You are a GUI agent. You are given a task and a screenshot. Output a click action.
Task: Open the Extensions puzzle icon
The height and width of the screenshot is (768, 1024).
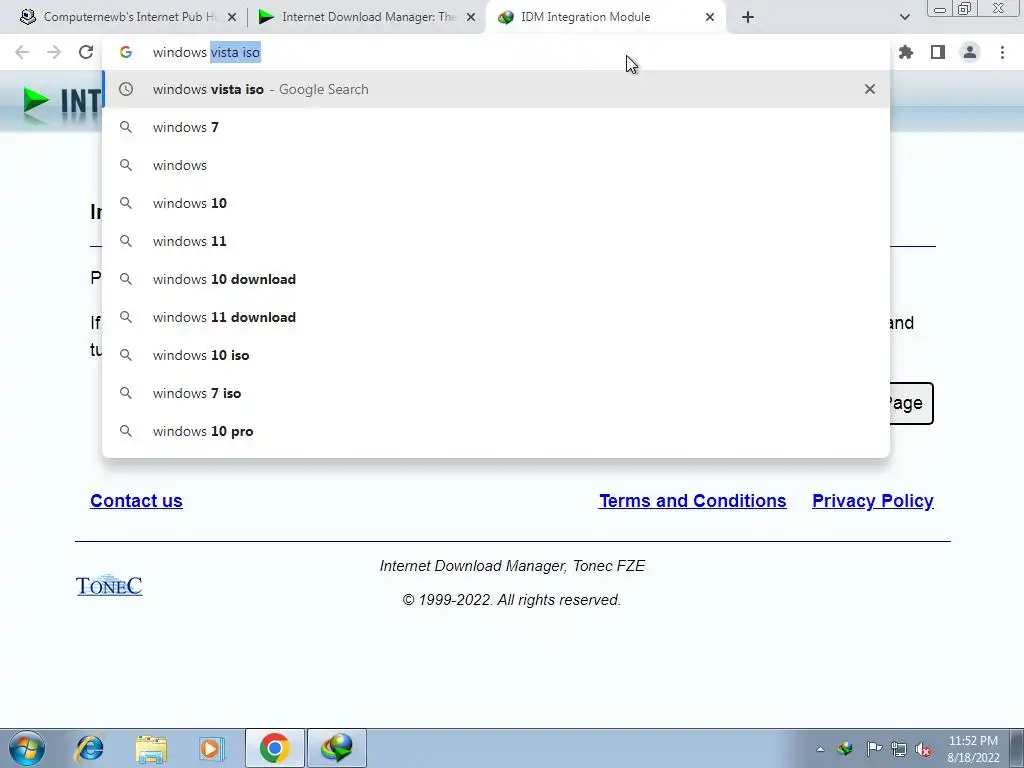906,52
